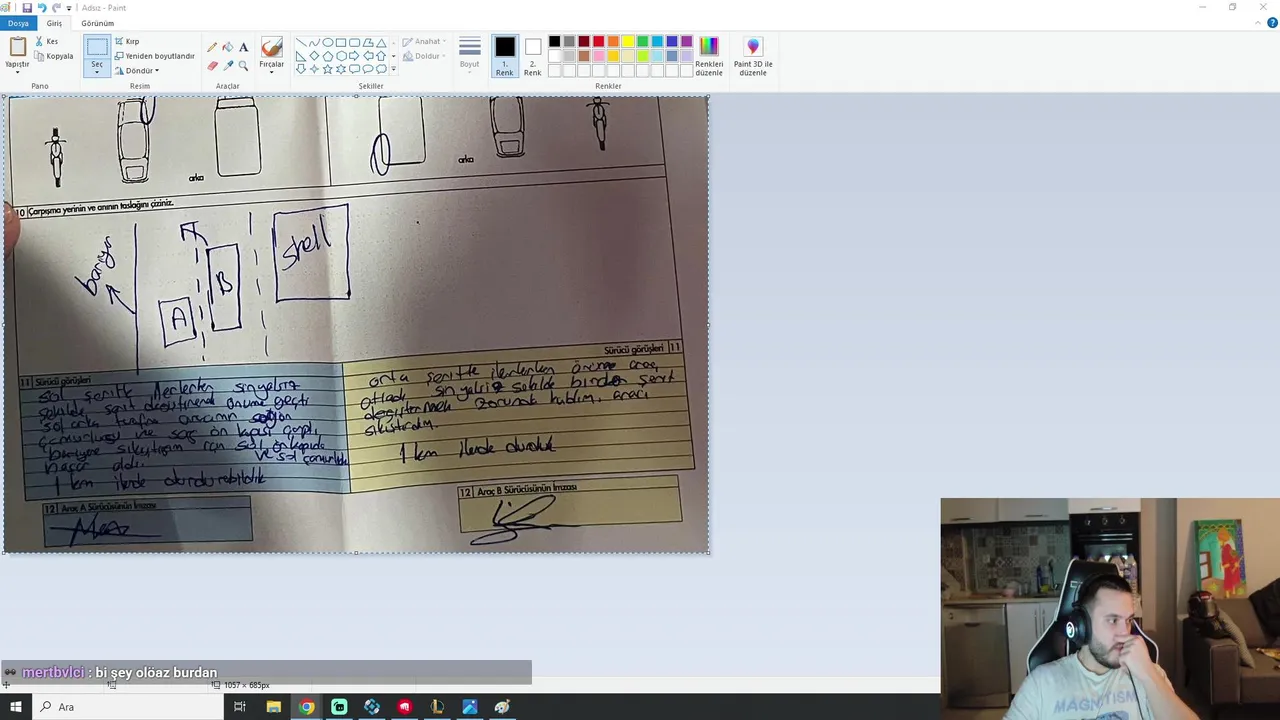Open Paint 3D ile düzenle

[x=753, y=56]
